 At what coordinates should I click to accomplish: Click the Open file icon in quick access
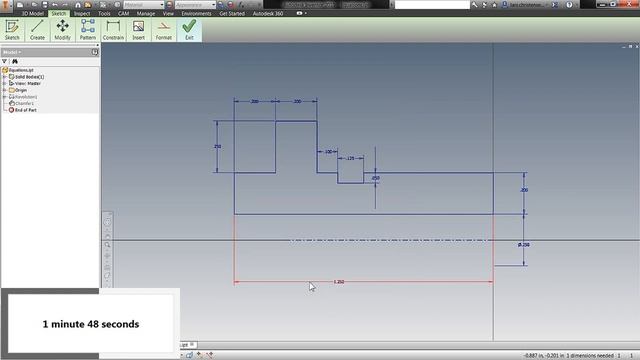pos(34,5)
